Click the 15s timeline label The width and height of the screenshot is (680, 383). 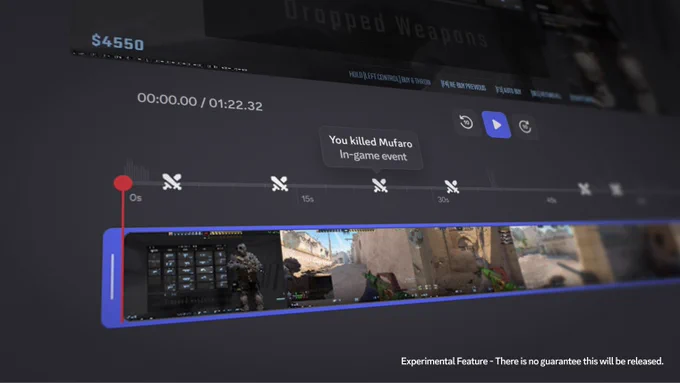[x=307, y=199]
